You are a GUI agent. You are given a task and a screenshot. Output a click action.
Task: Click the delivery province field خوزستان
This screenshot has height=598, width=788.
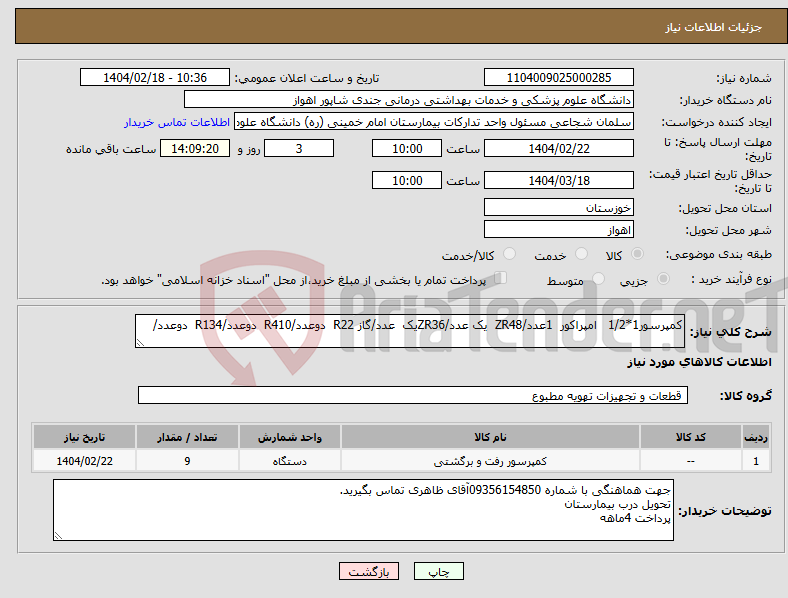pos(558,208)
